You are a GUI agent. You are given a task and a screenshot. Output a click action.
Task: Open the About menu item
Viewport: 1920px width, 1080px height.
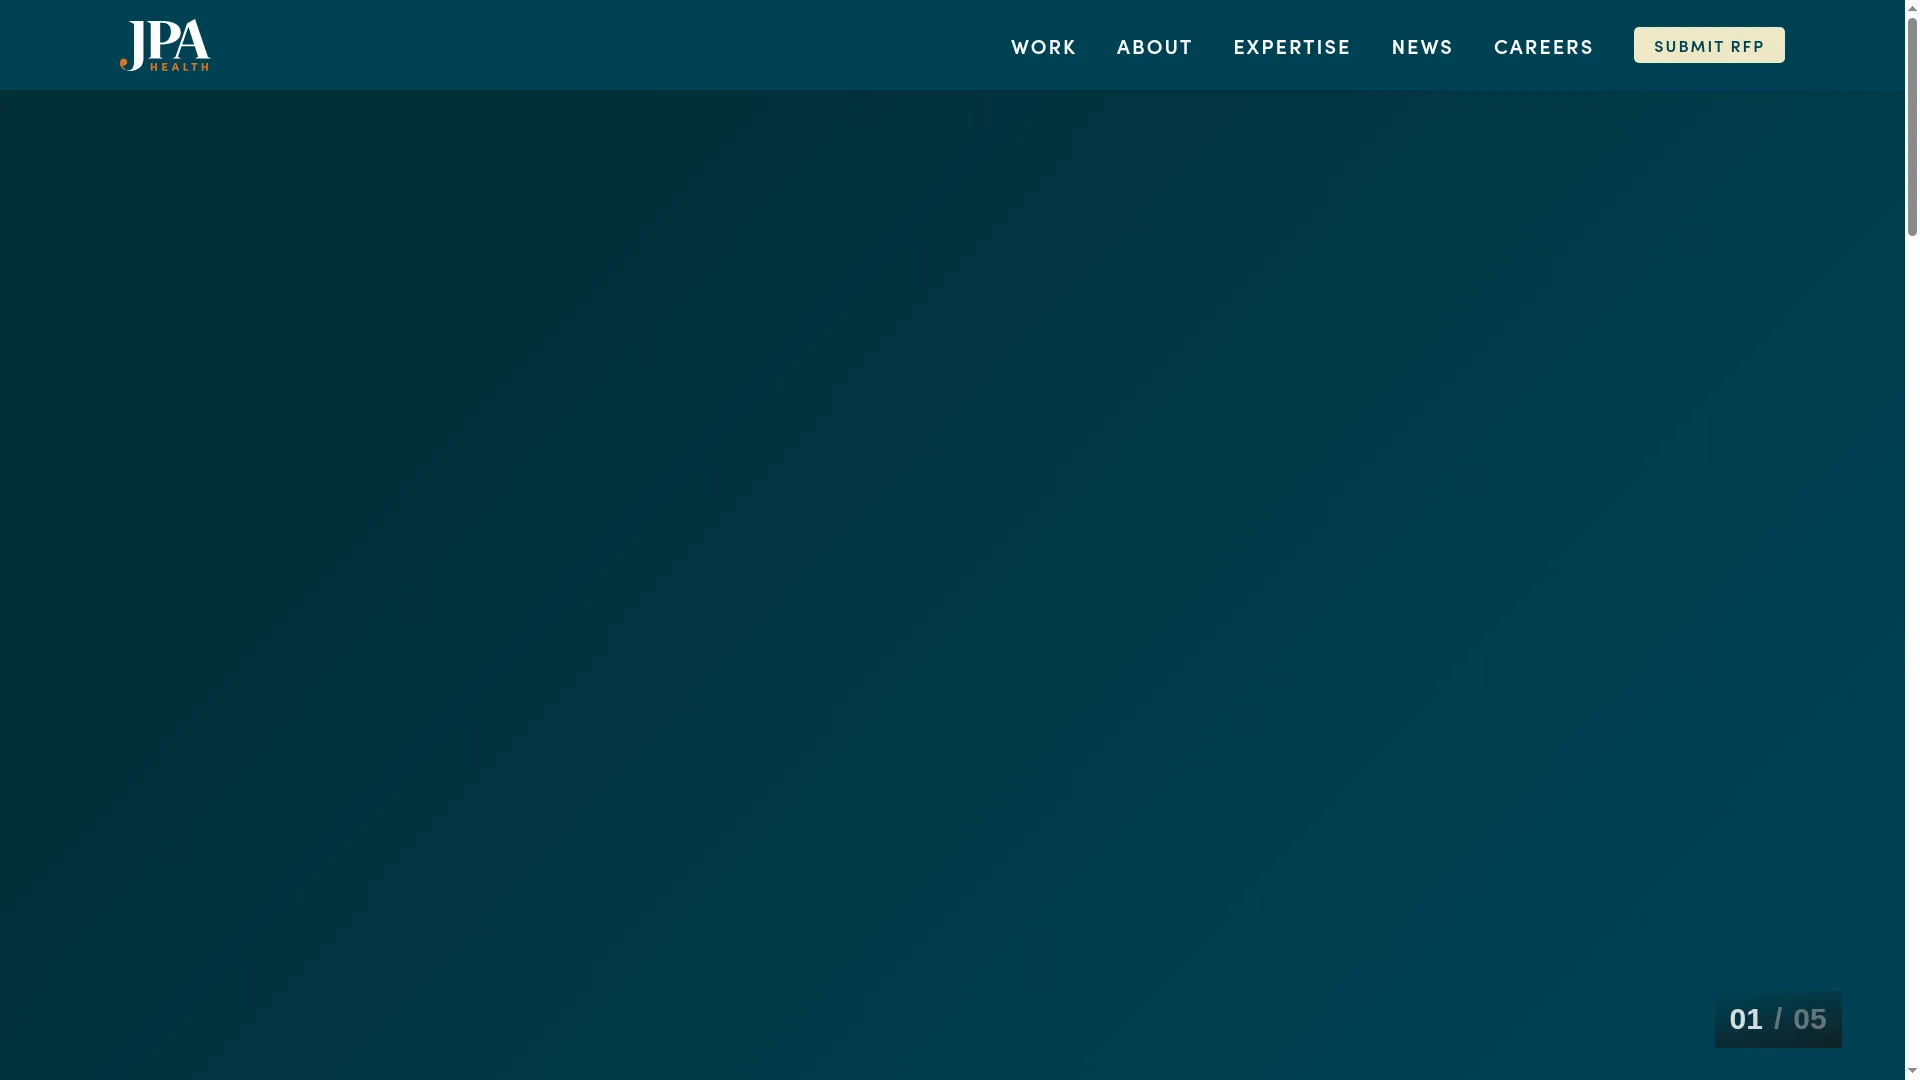pos(1154,47)
